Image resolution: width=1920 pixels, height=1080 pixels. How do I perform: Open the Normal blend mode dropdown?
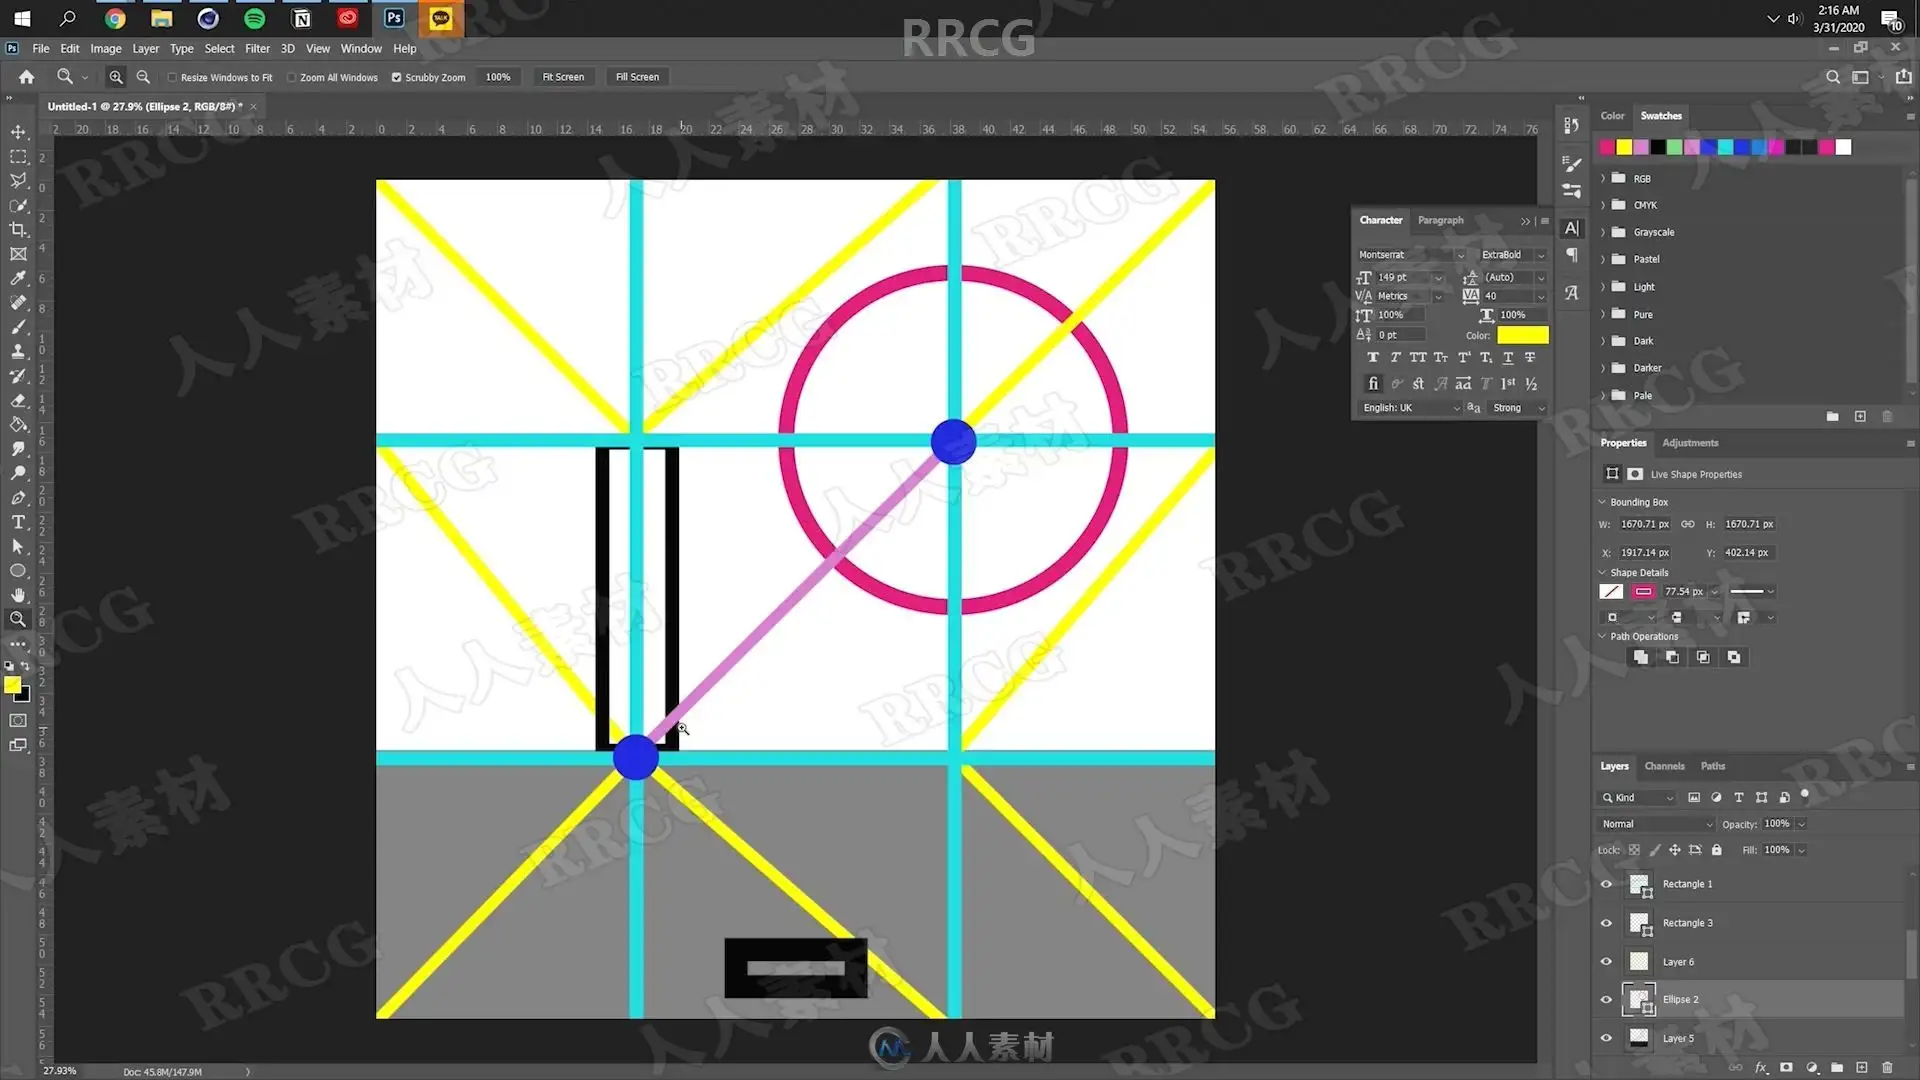[x=1657, y=824]
